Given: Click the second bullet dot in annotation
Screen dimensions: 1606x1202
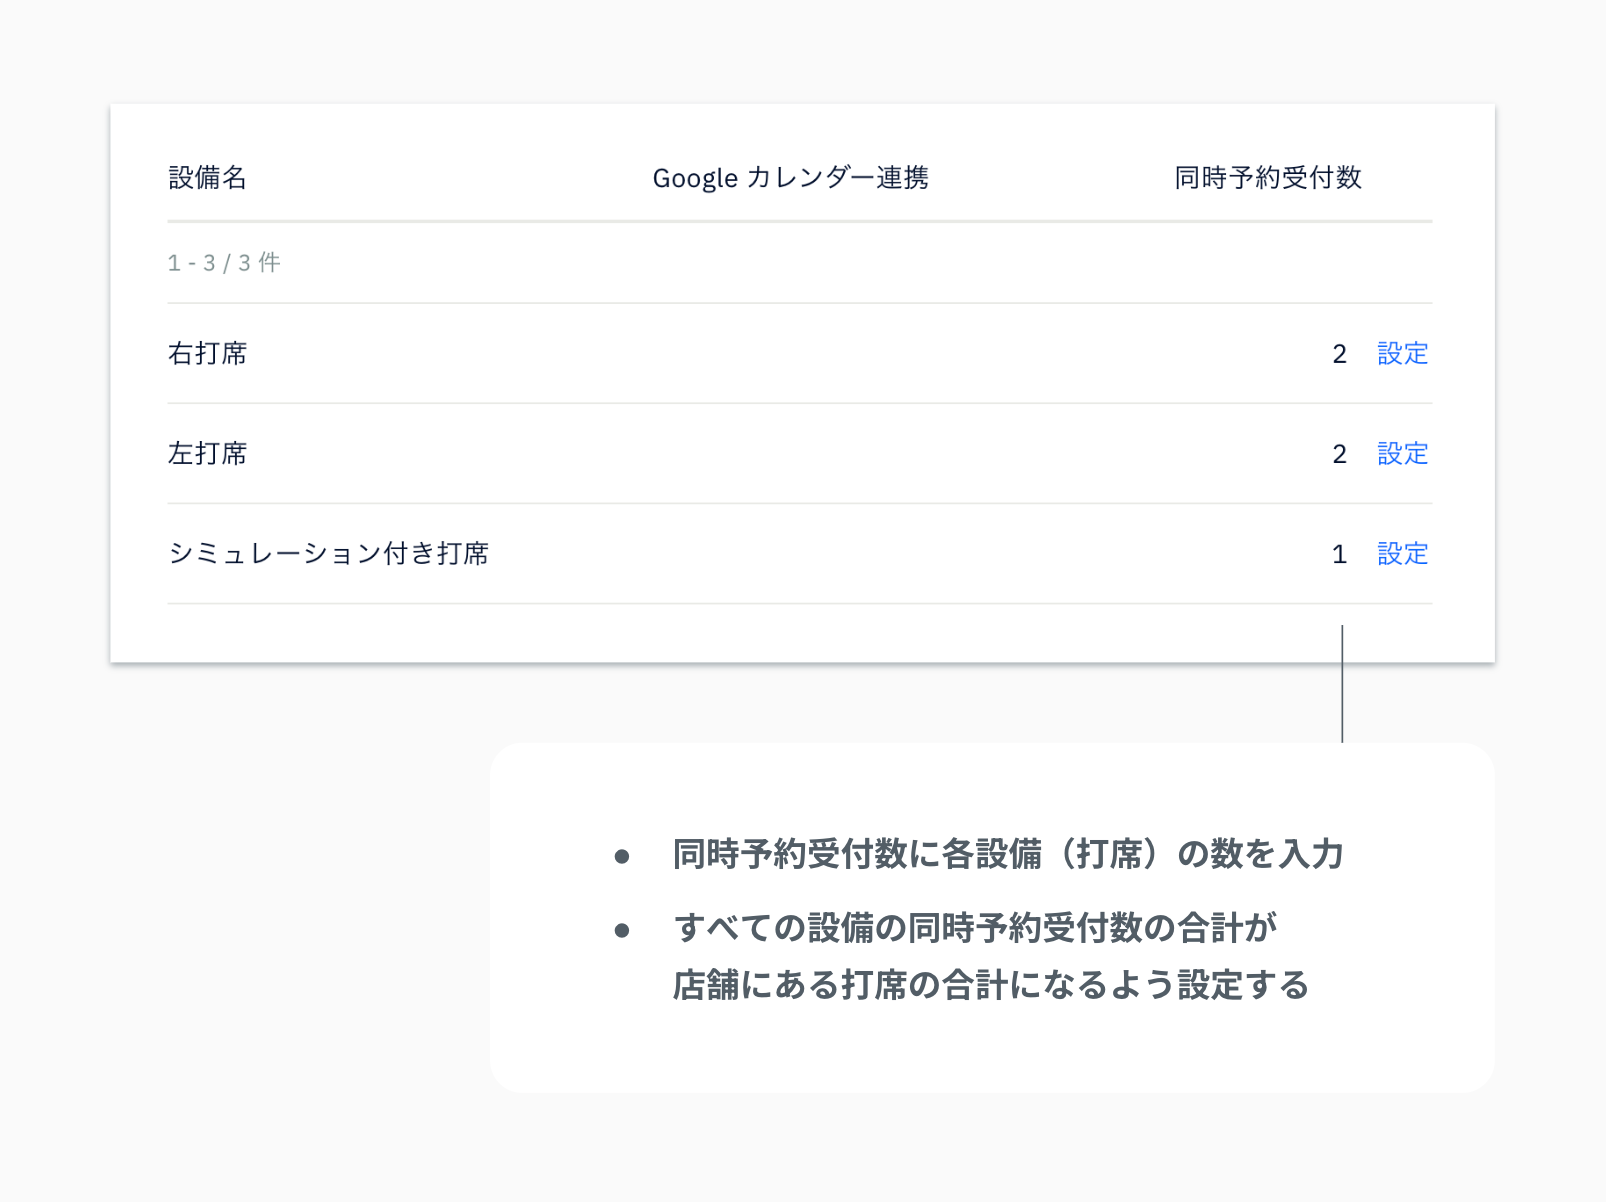Looking at the screenshot, I should [622, 930].
